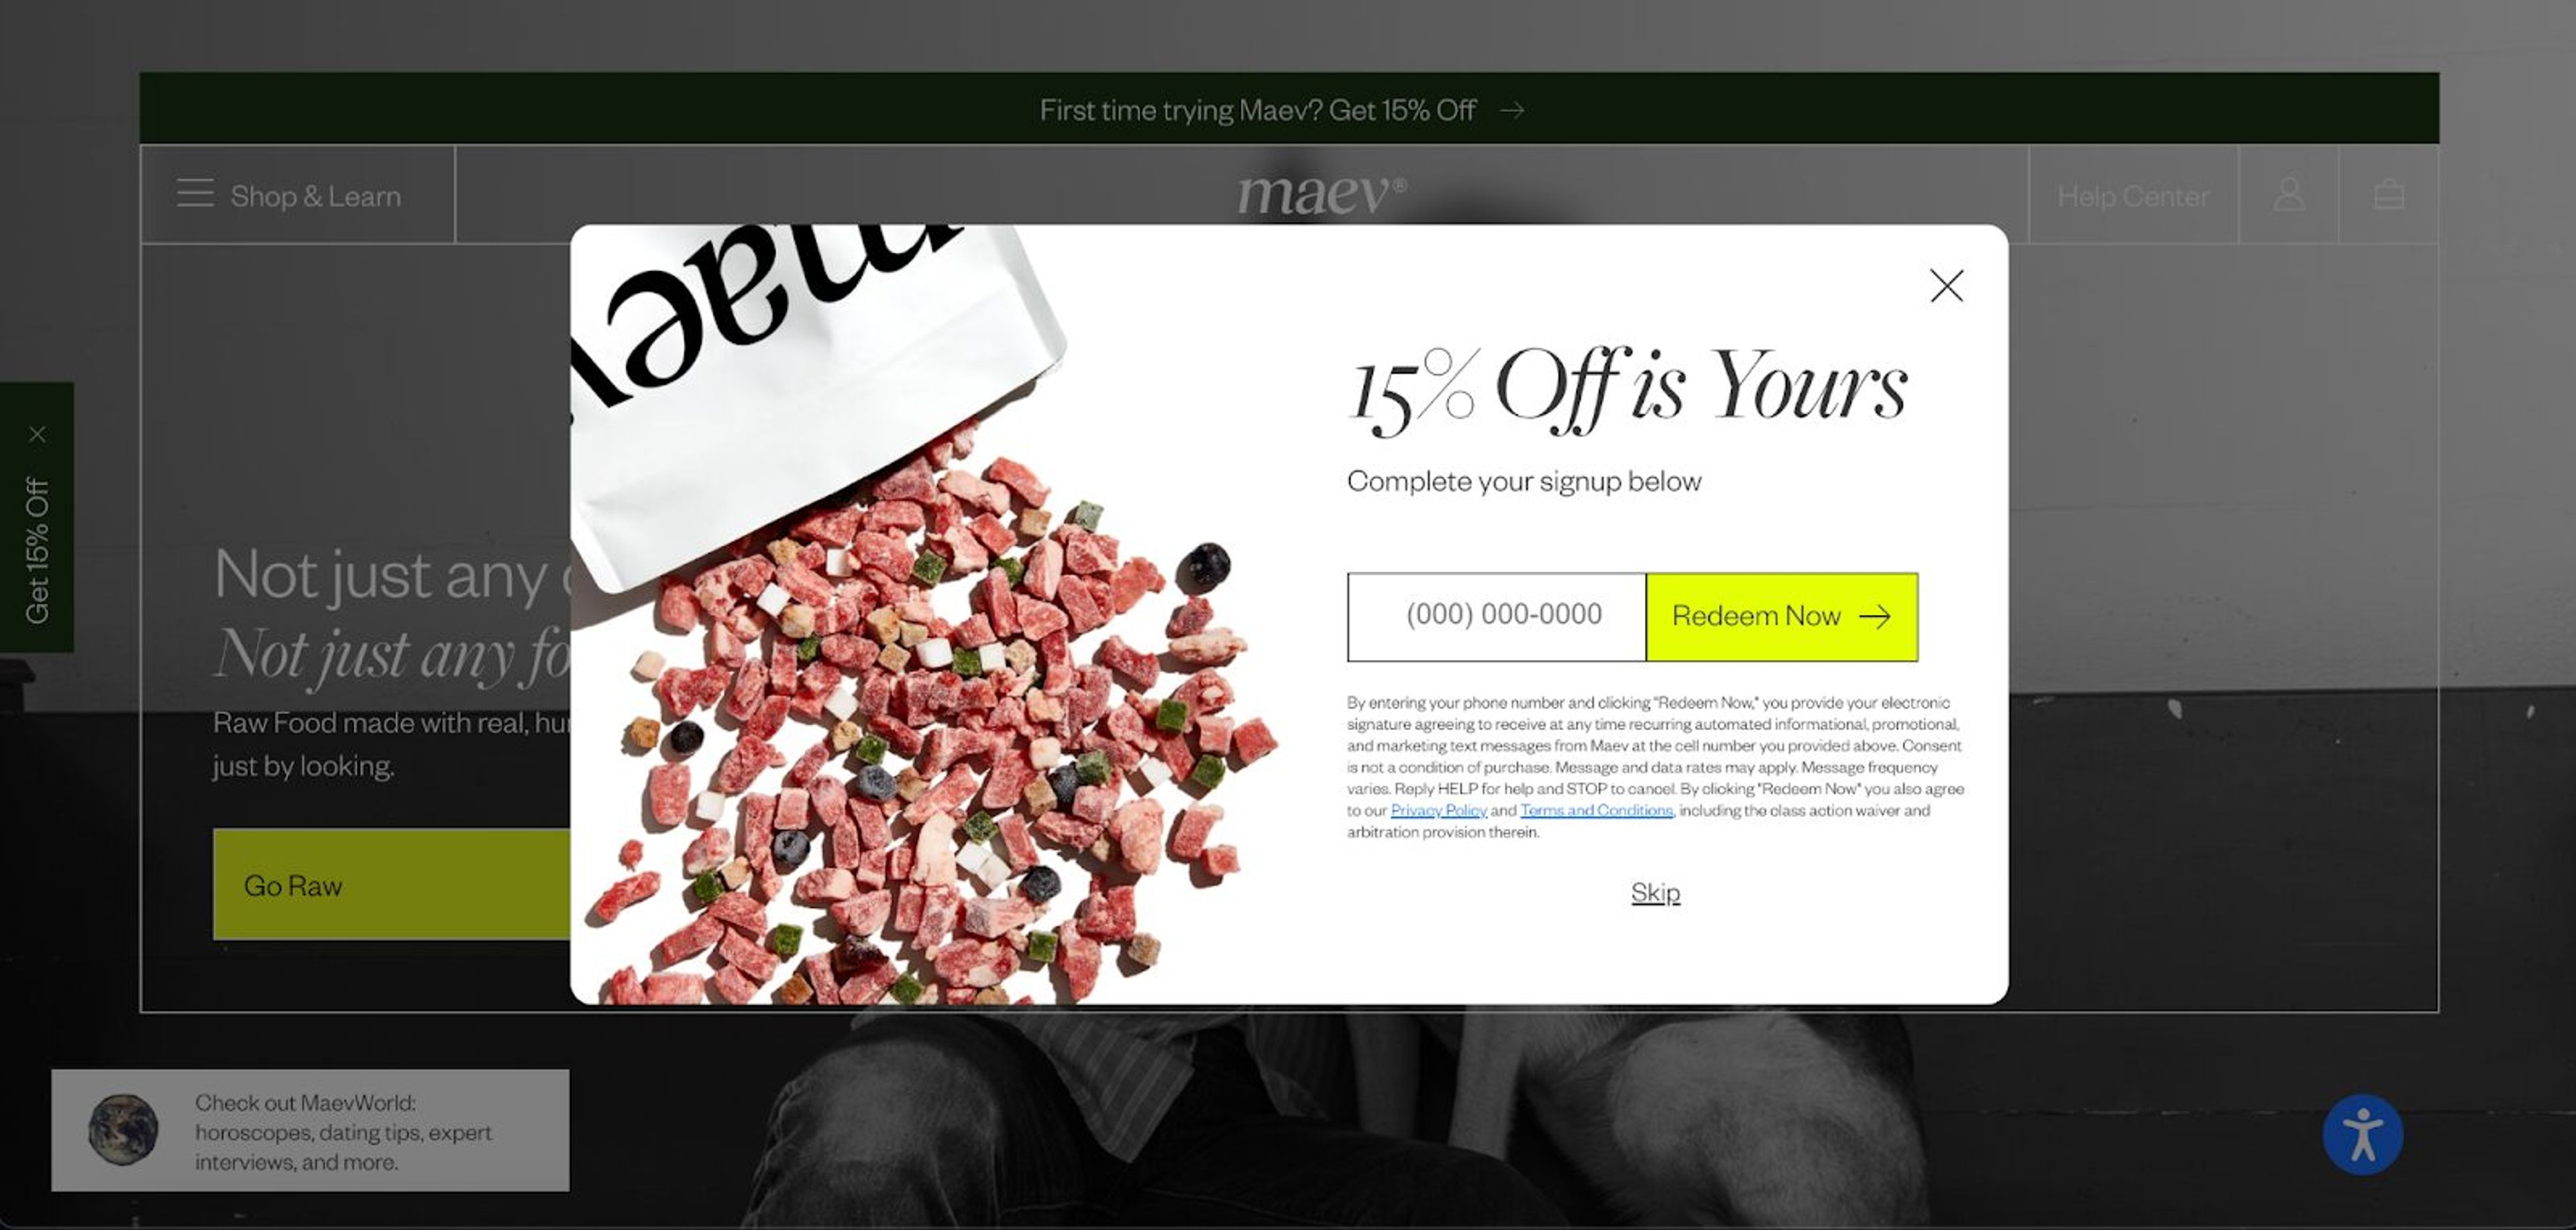The image size is (2576, 1230).
Task: Close the 15% Off popup
Action: [1946, 286]
